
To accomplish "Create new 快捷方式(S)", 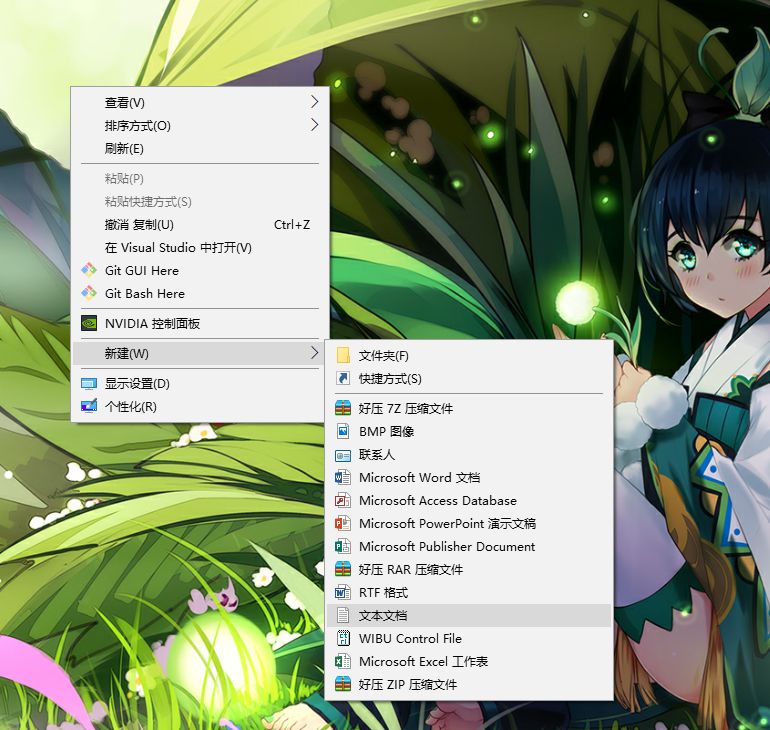I will tap(469, 379).
